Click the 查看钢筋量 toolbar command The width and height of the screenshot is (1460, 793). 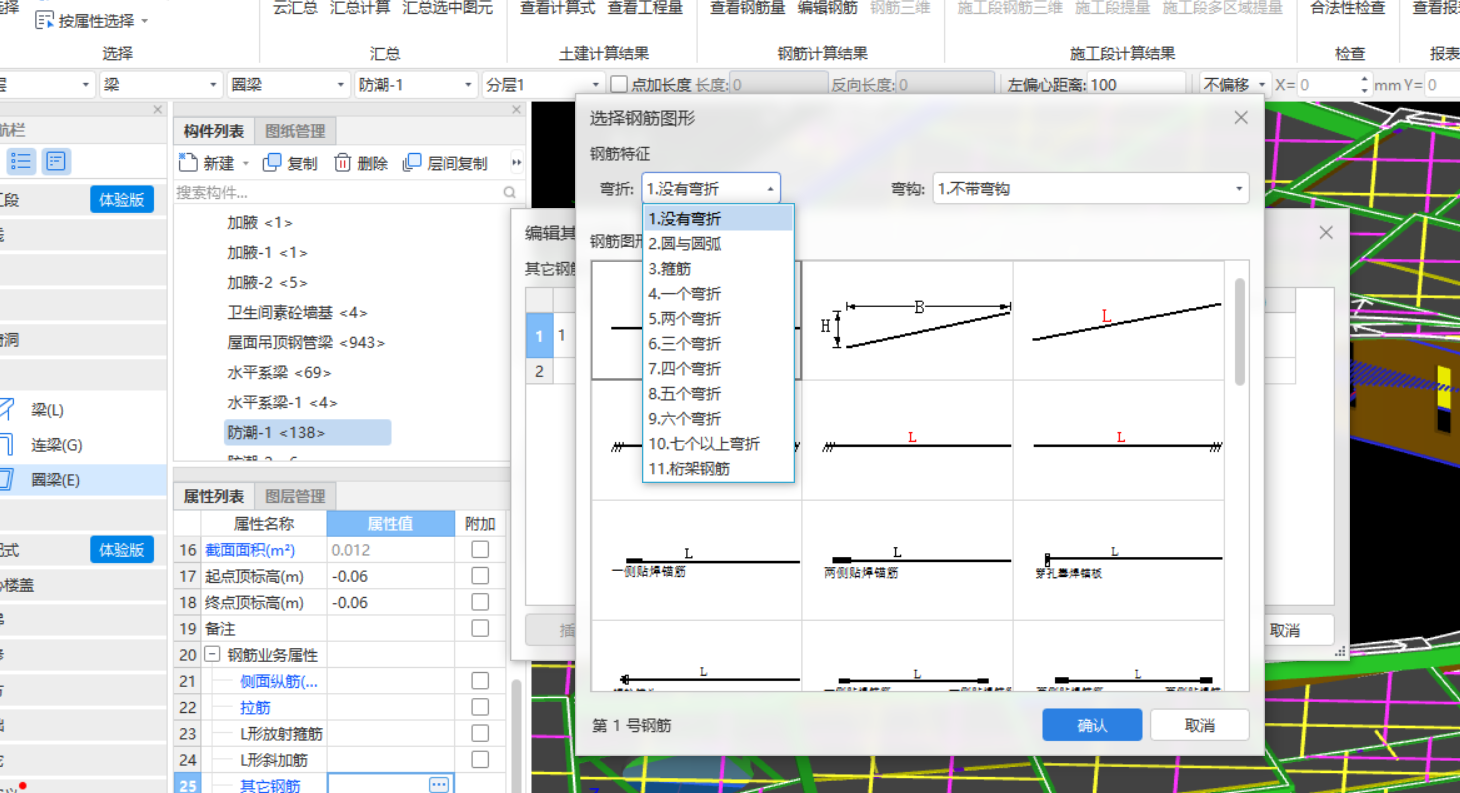[747, 8]
